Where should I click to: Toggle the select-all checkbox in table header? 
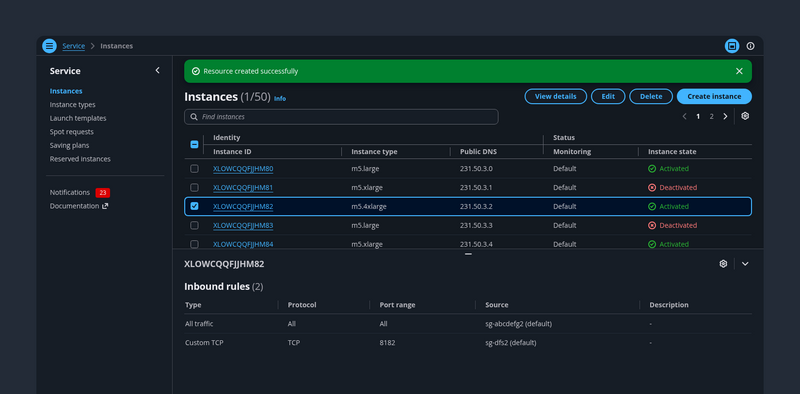(x=194, y=144)
